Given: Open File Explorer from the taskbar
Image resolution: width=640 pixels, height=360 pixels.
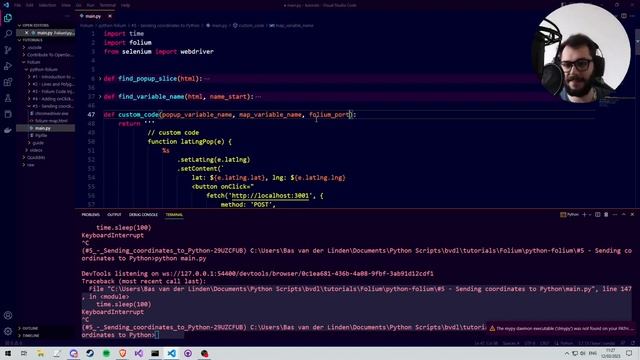Looking at the screenshot, I should [x=40, y=353].
